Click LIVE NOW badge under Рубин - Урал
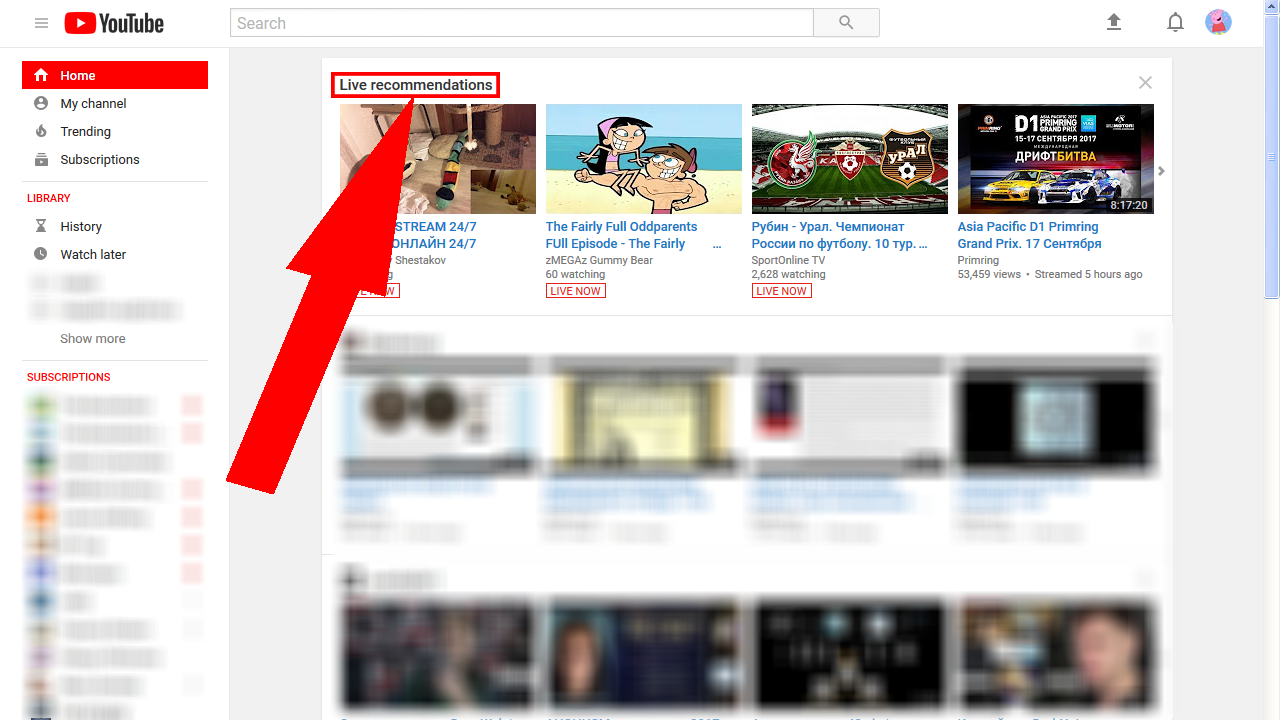Viewport: 1280px width, 720px height. click(782, 291)
